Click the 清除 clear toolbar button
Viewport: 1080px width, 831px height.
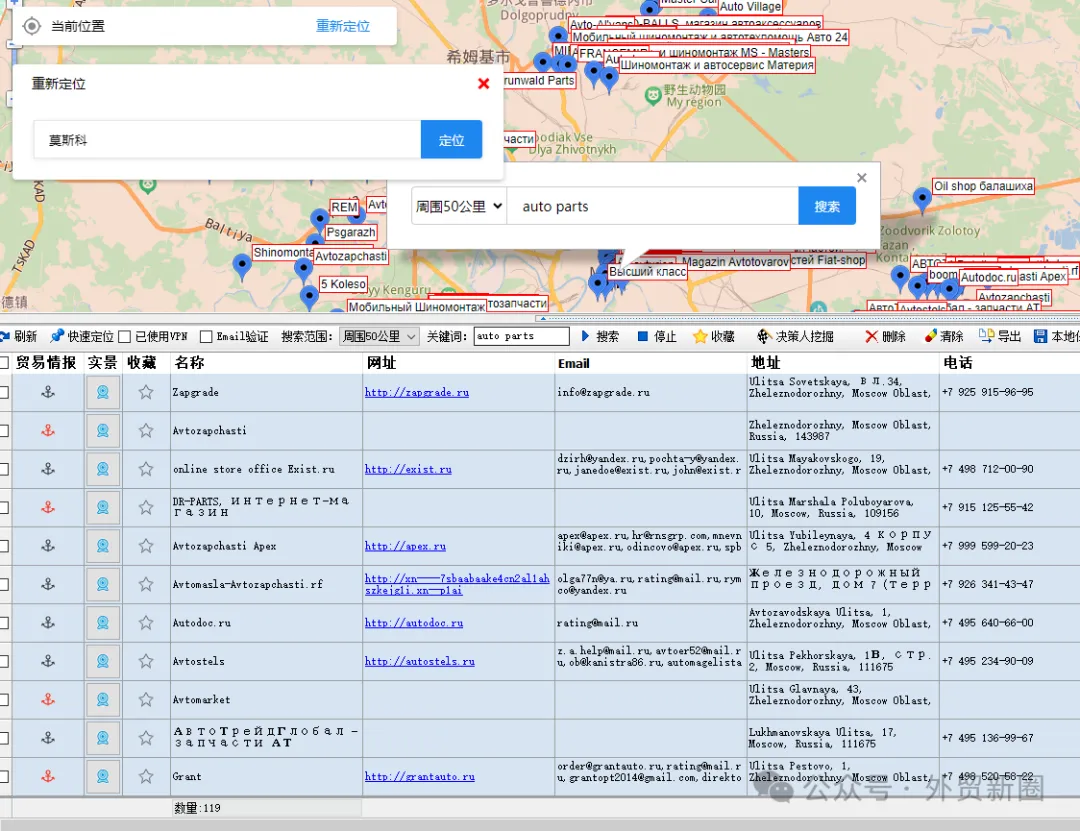coord(944,336)
